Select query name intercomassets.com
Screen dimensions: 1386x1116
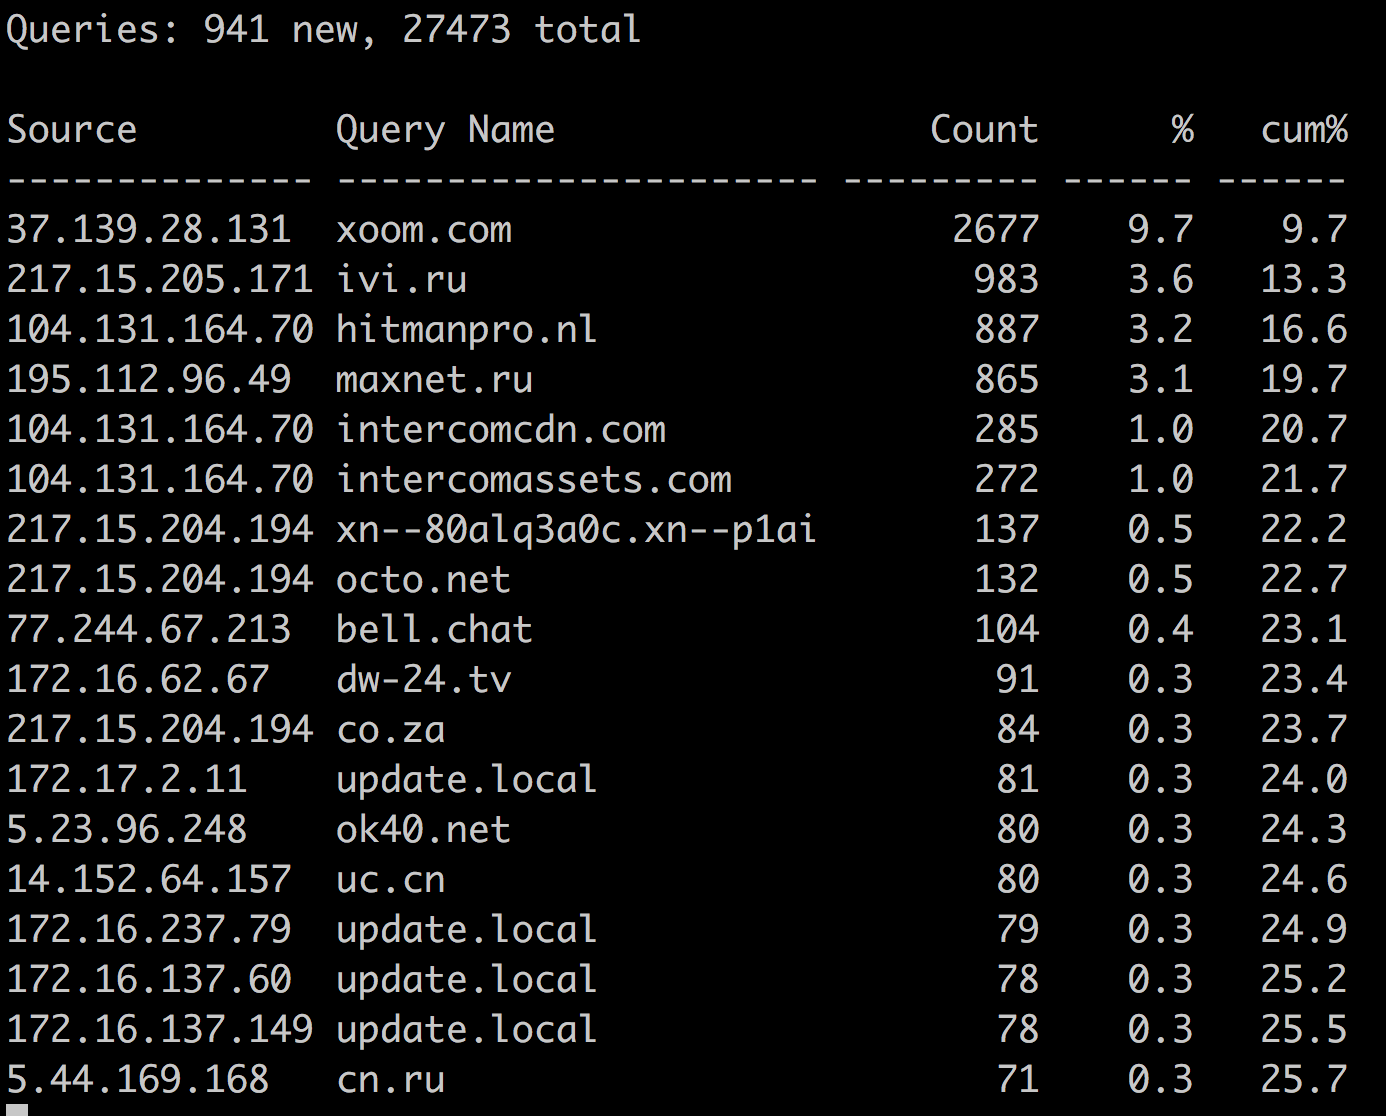pos(534,480)
